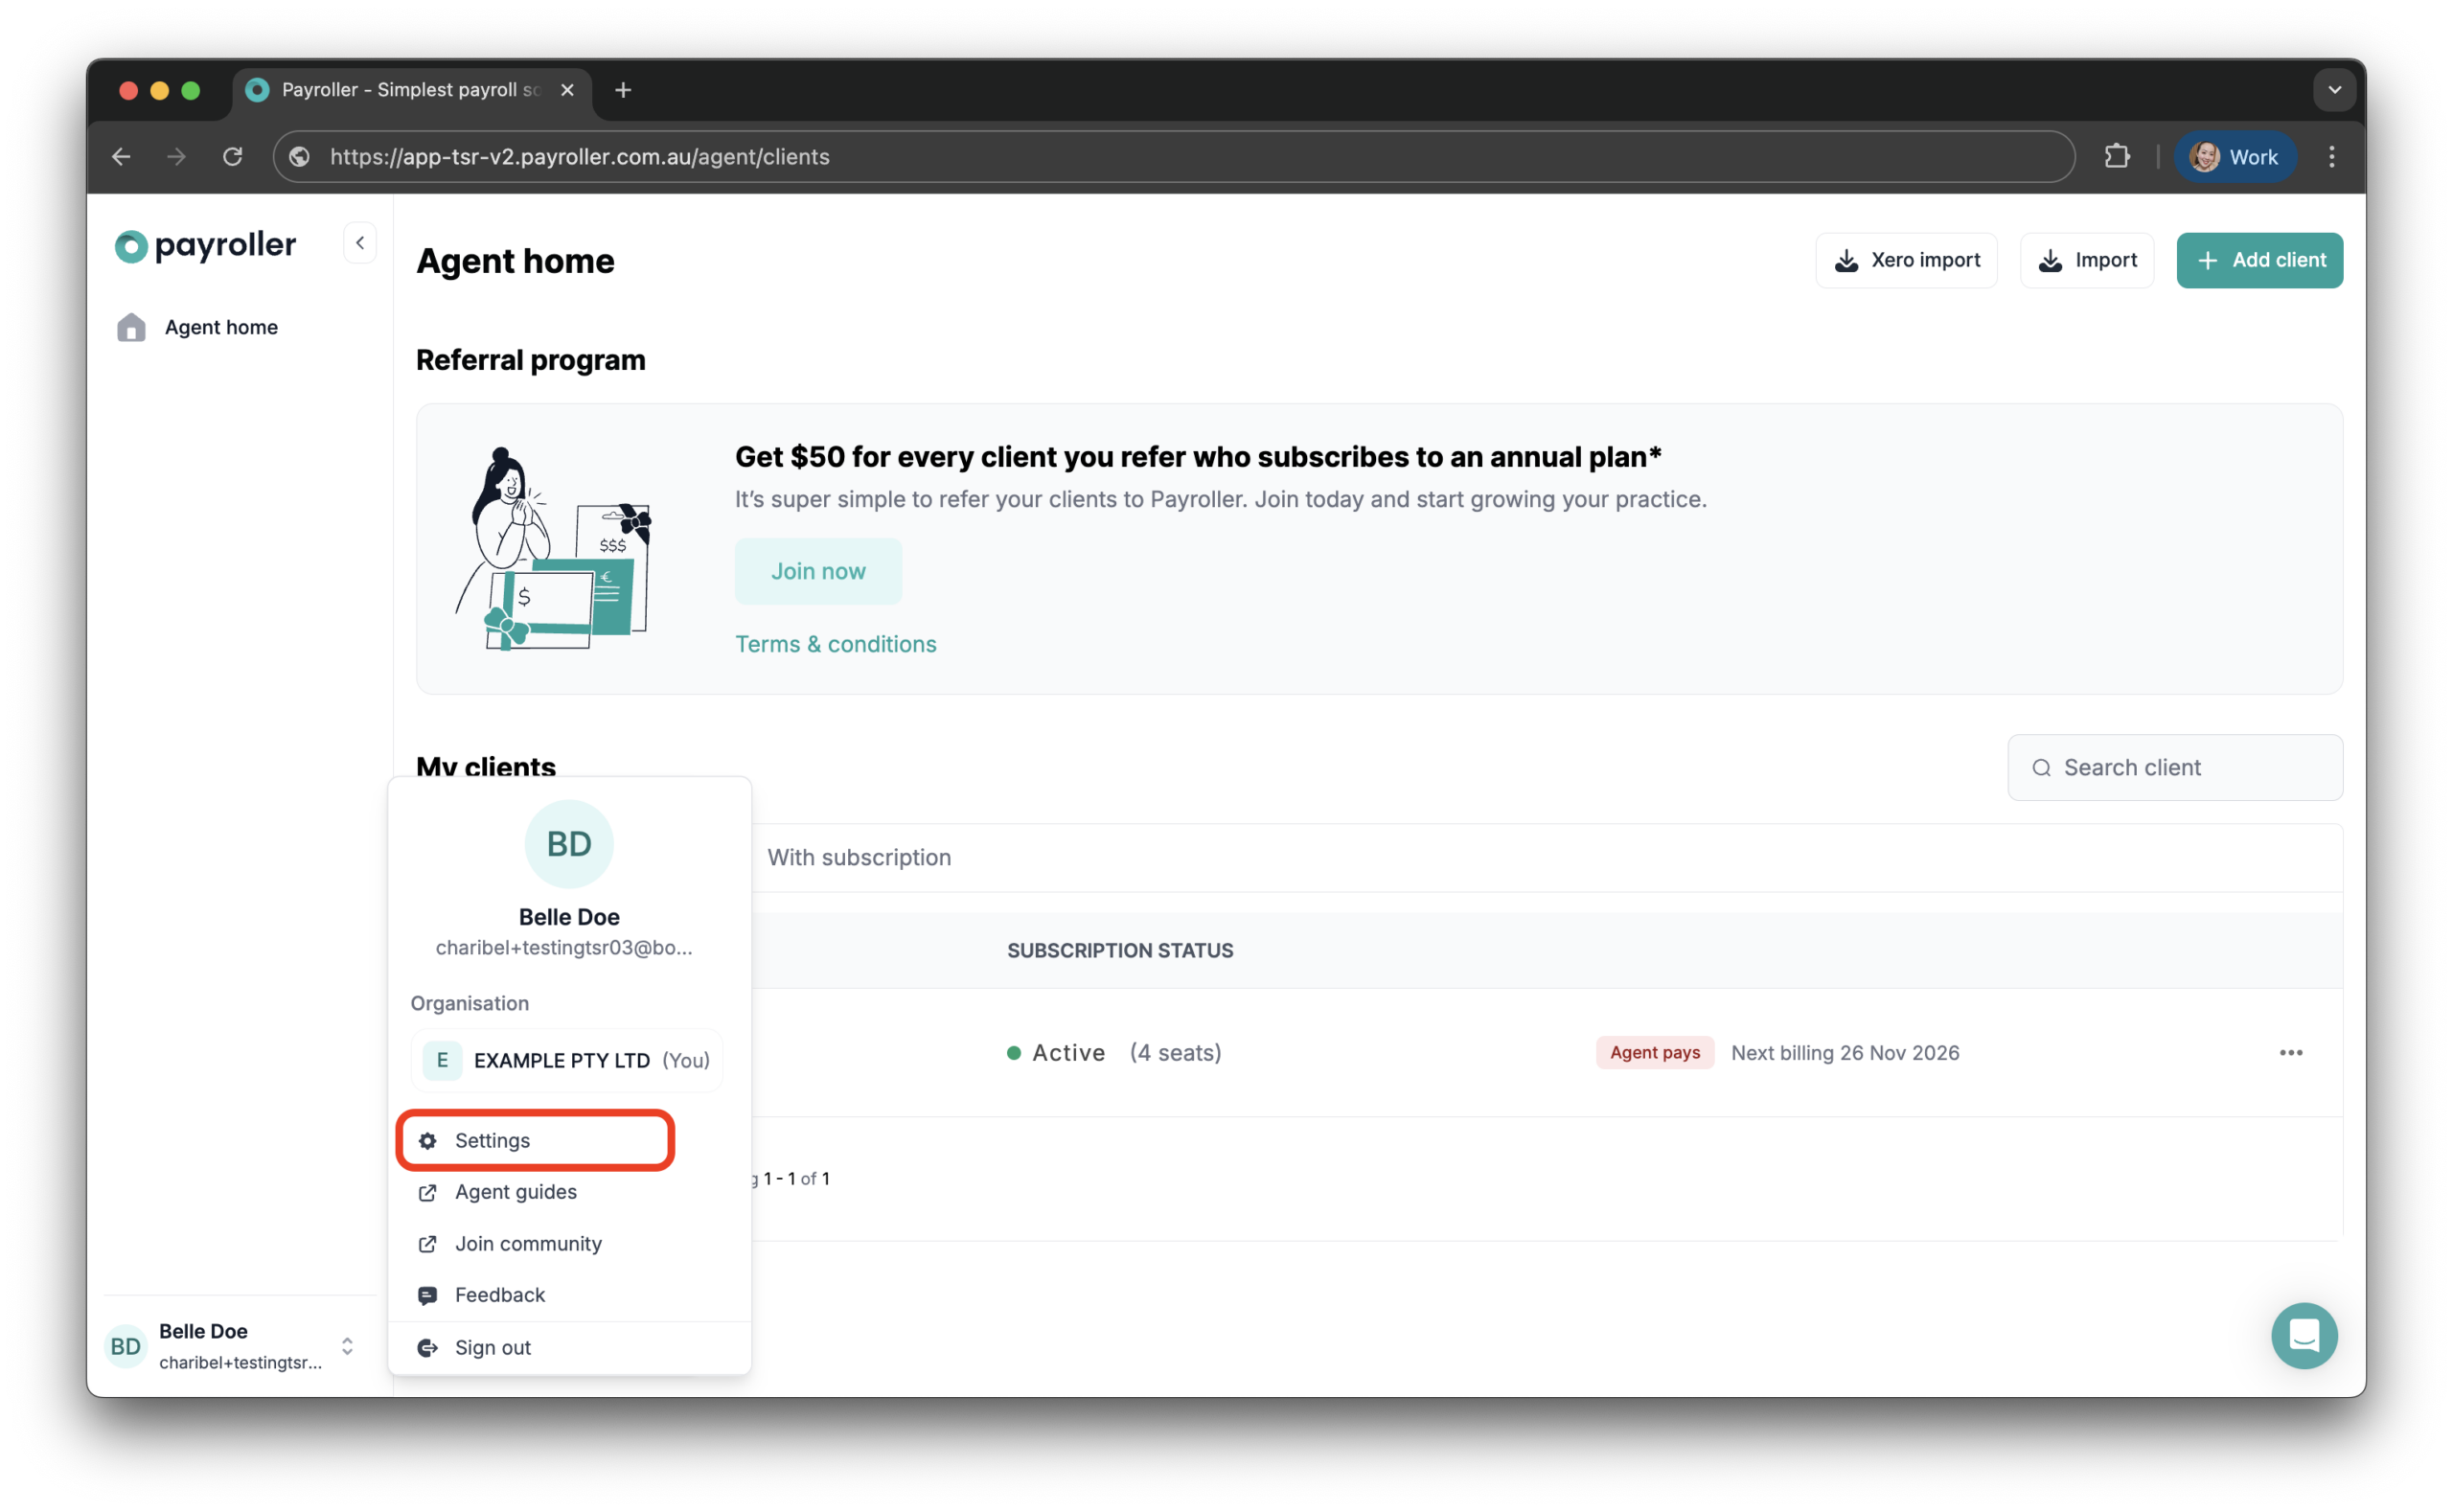Viewport: 2453px width, 1512px height.
Task: Open the Terms & conditions link
Action: pos(836,644)
